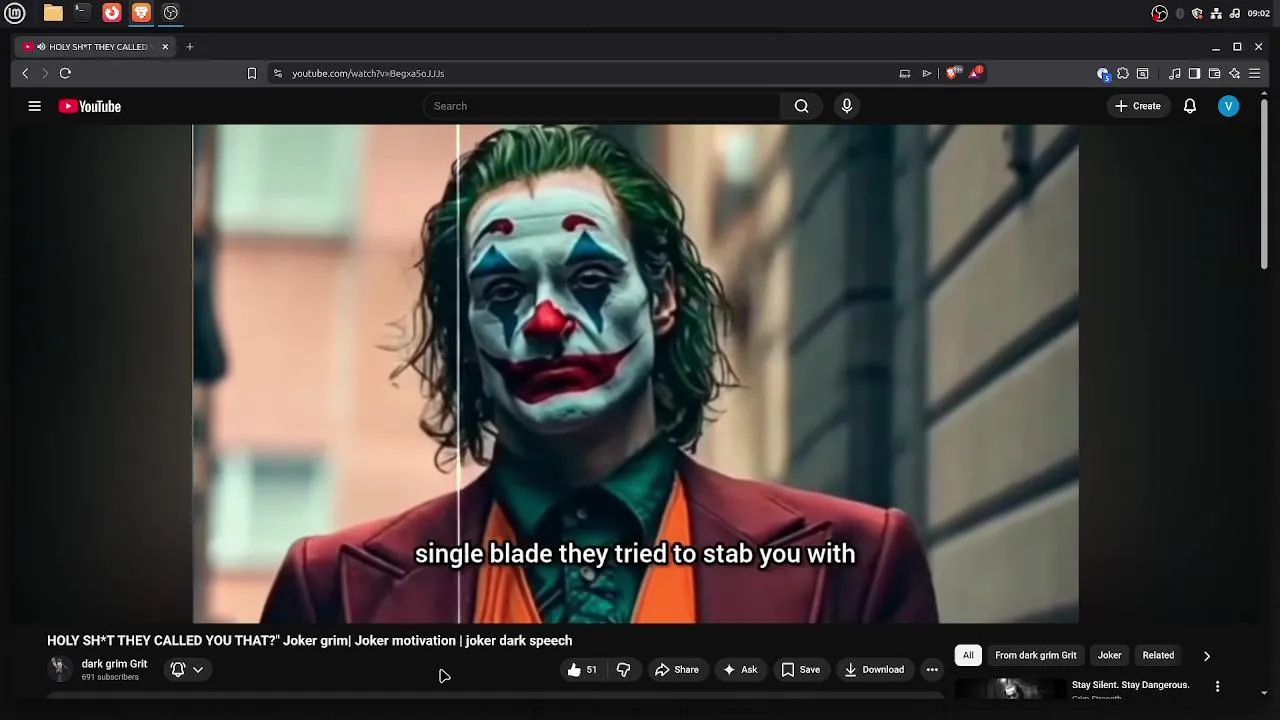The image size is (1280, 720).
Task: Open the Brave main hamburger menu
Action: tap(1255, 73)
